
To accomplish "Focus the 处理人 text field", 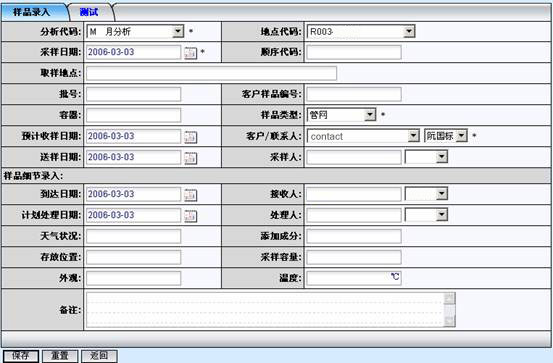I will click(354, 215).
